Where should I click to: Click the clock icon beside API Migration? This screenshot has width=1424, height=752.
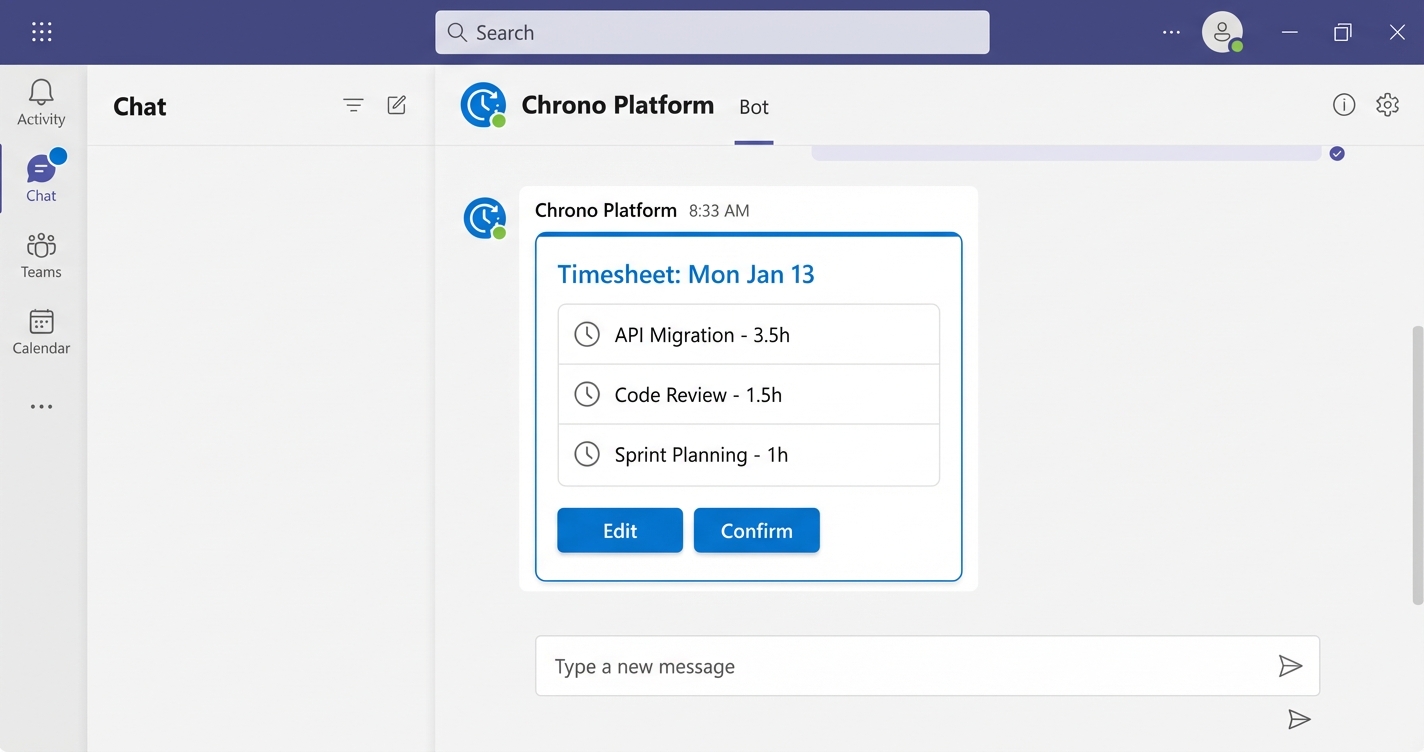click(586, 334)
